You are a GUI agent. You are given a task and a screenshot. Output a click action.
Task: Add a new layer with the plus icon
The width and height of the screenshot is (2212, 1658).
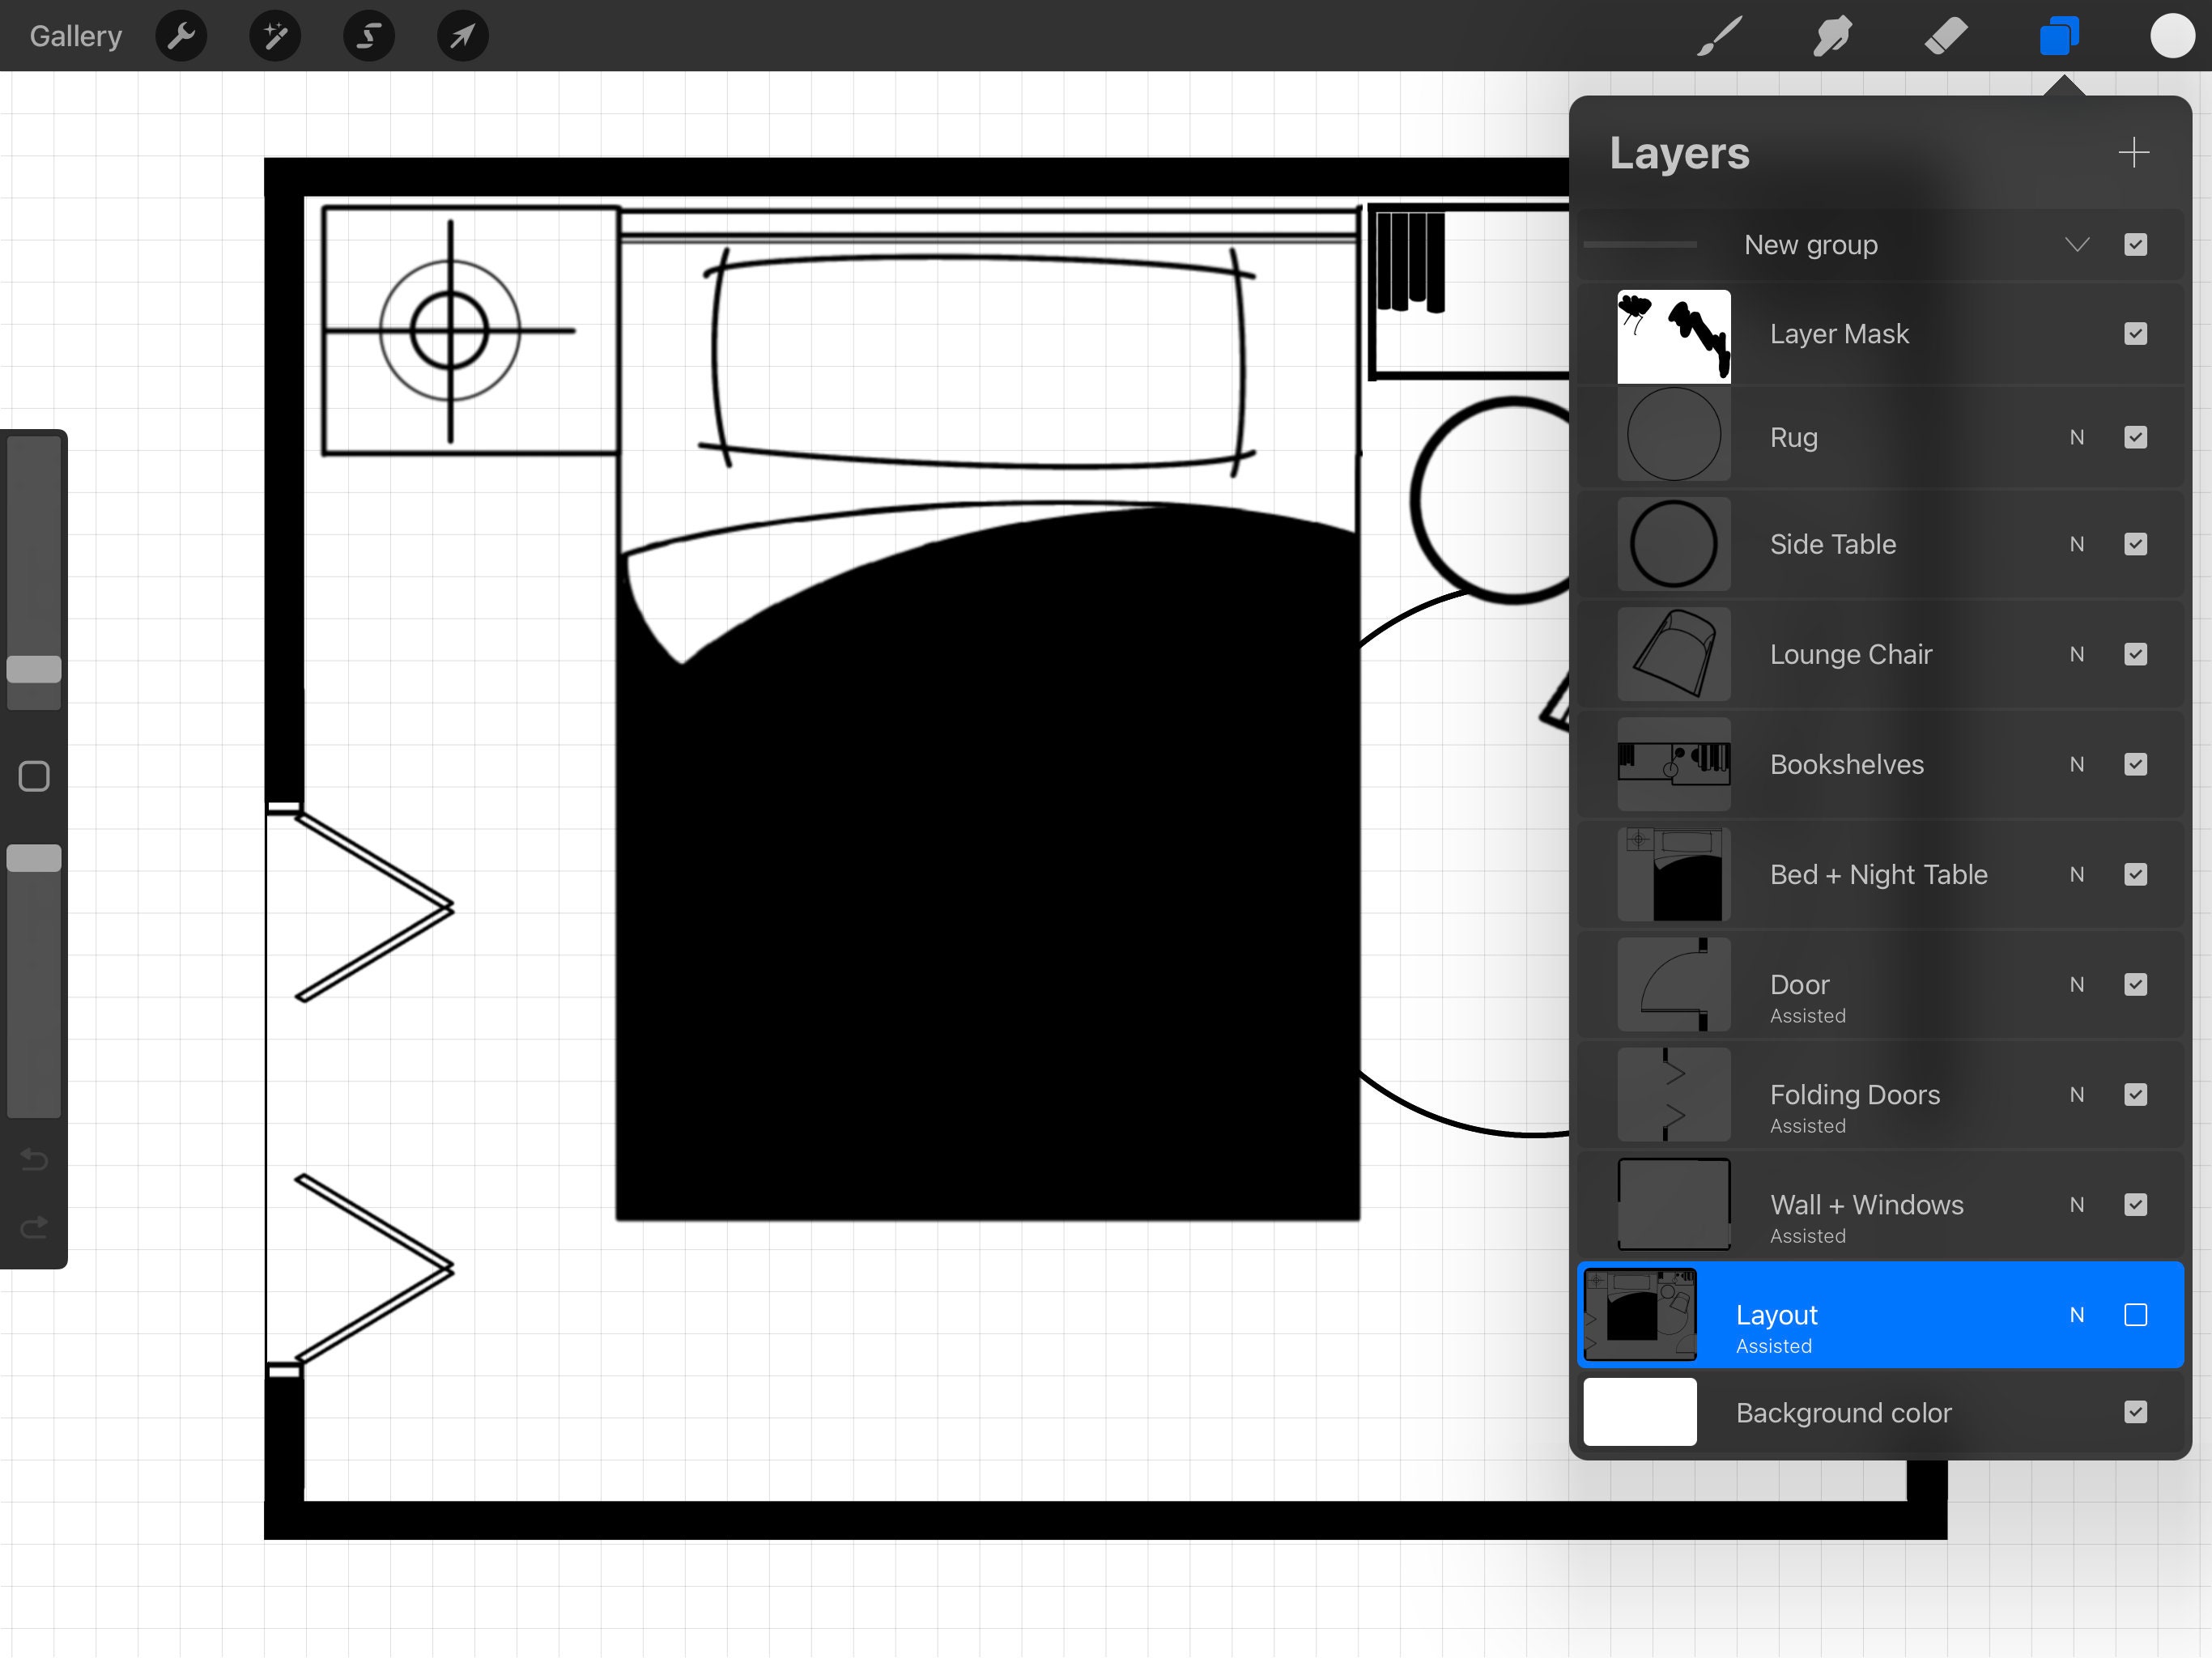tap(2134, 152)
